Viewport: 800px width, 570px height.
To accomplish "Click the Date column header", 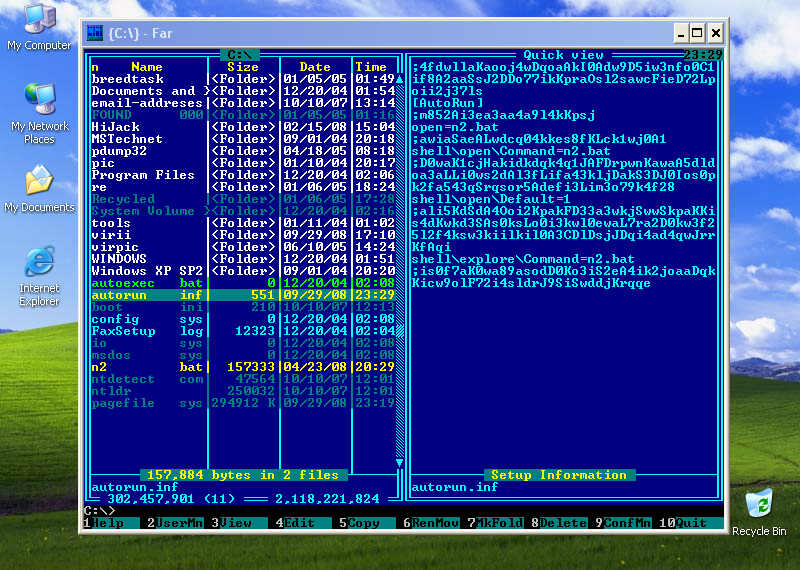I will (x=315, y=67).
